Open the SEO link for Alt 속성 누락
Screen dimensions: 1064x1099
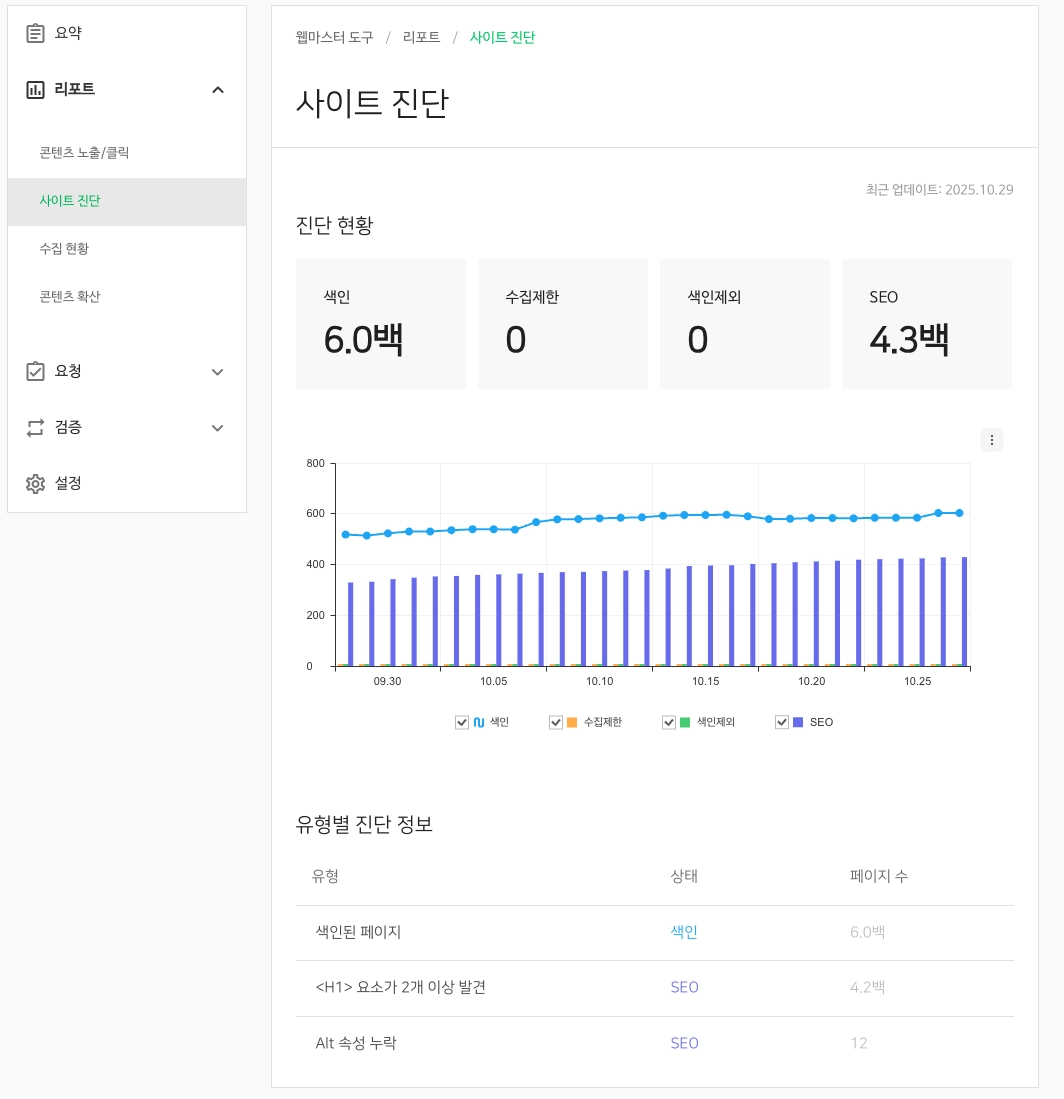[x=684, y=1043]
